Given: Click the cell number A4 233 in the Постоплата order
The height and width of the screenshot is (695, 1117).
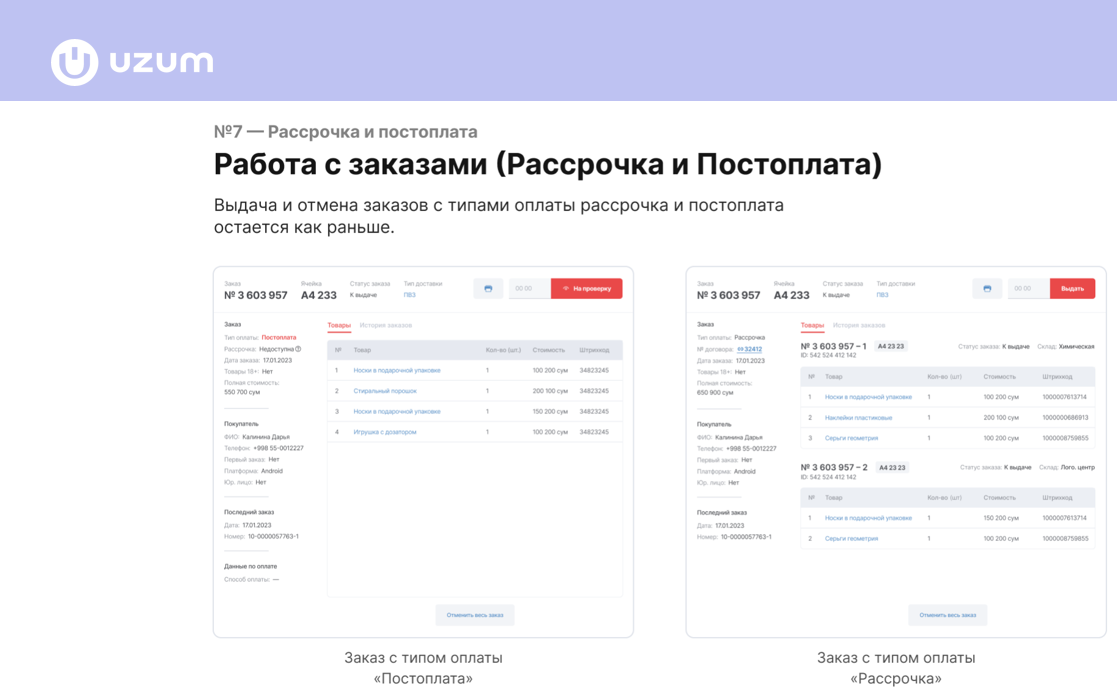Looking at the screenshot, I should point(318,295).
